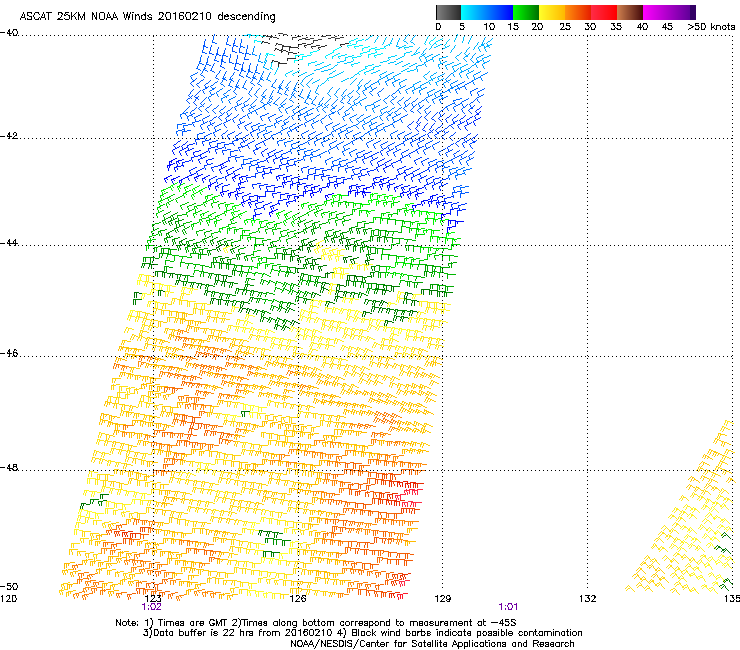Click the longitude label '126'
The width and height of the screenshot is (740, 650).
[298, 599]
